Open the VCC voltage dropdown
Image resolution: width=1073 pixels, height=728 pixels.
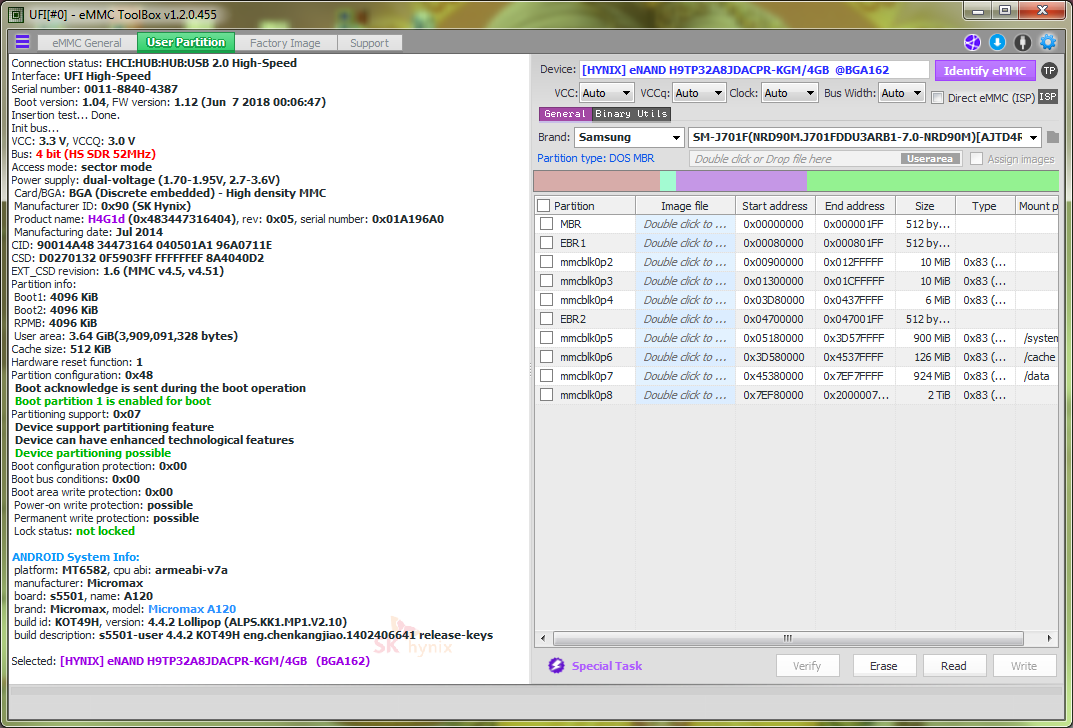[607, 93]
